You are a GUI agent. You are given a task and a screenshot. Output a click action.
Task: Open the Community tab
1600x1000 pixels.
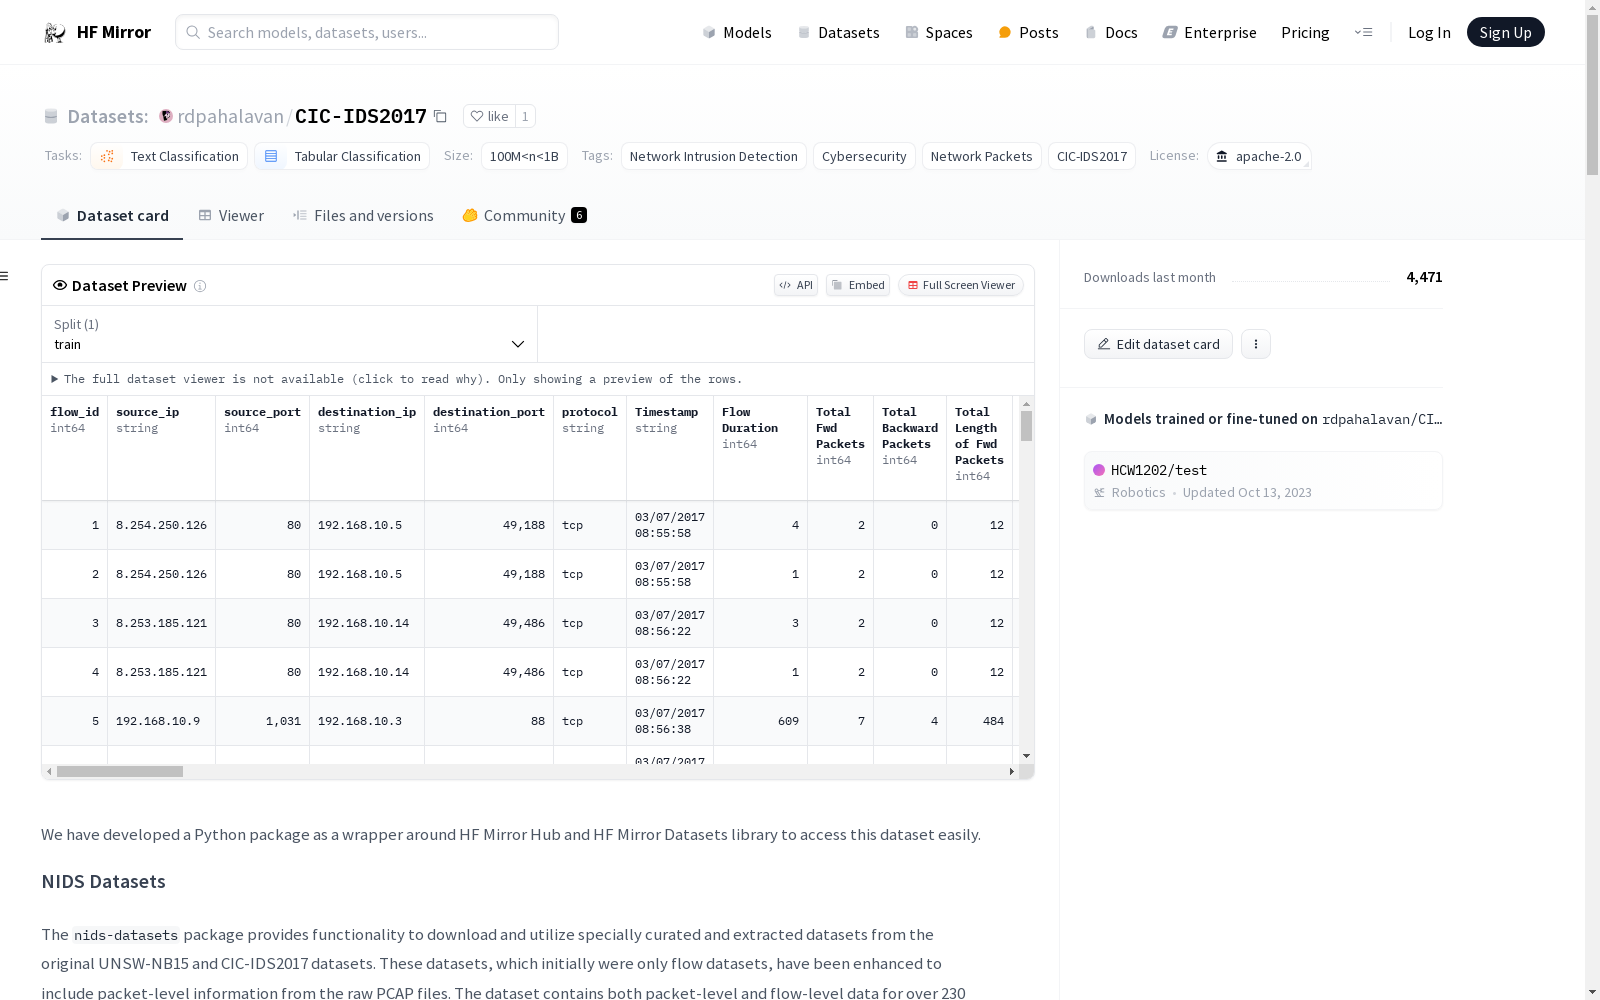(525, 216)
